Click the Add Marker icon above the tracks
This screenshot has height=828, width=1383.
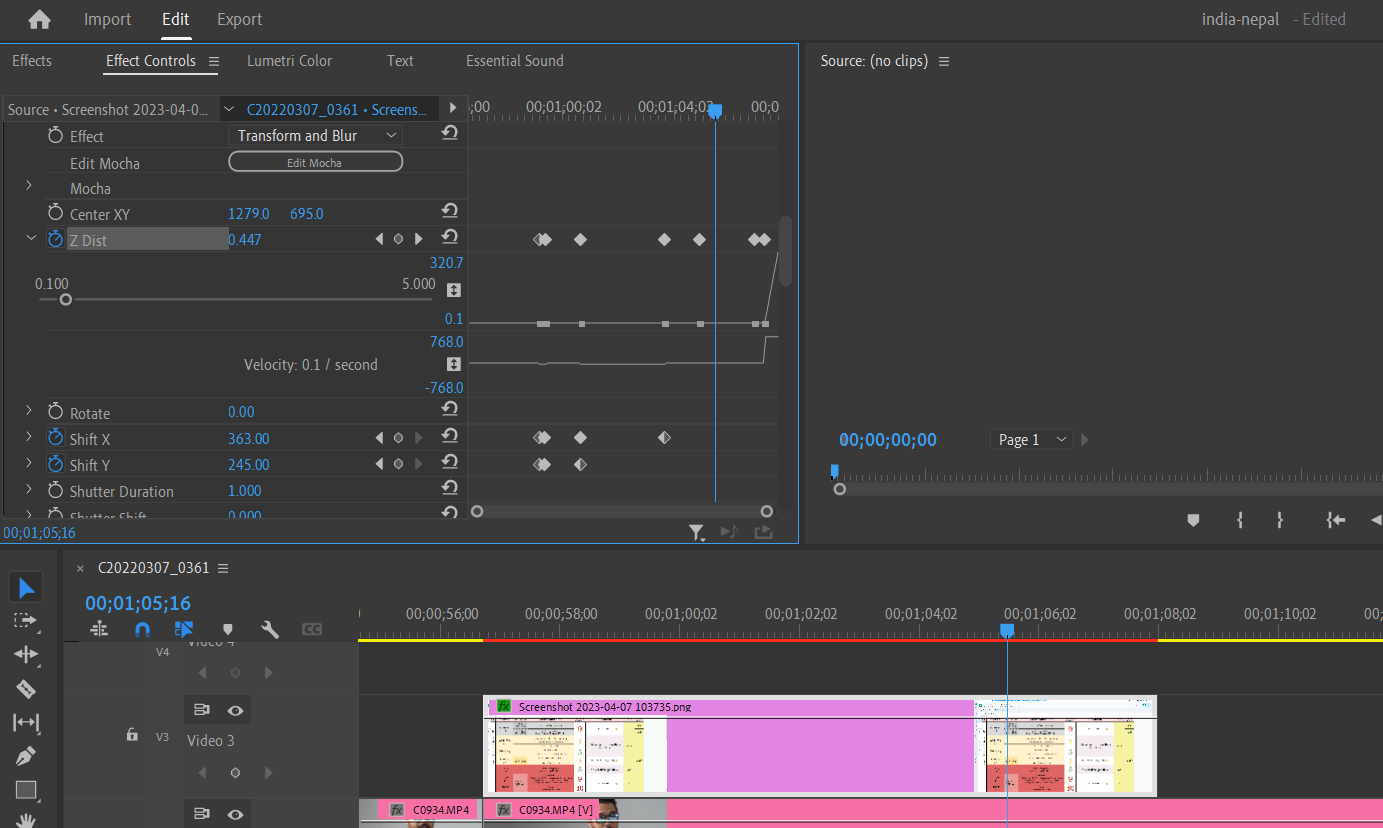pos(227,629)
